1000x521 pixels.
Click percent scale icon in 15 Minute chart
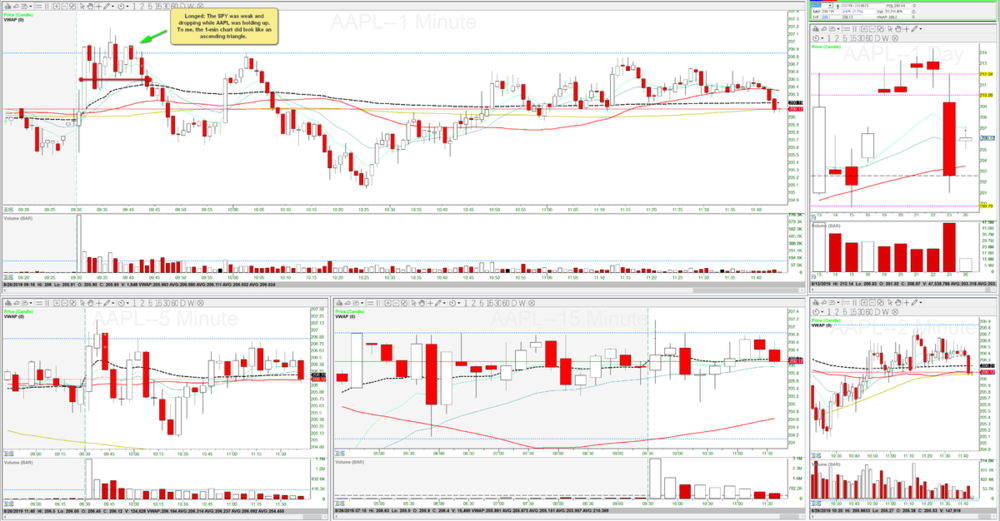click(x=404, y=303)
